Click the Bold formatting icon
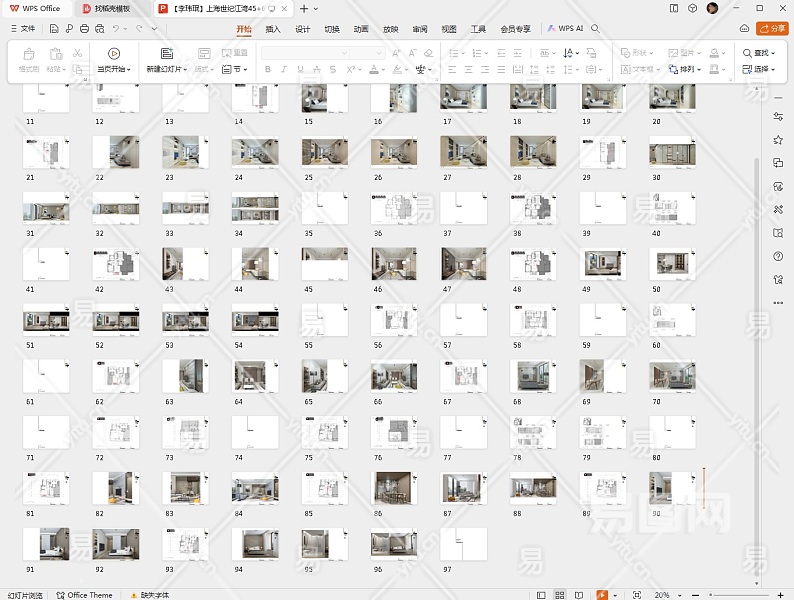Viewport: 794px width, 600px height. coord(268,70)
